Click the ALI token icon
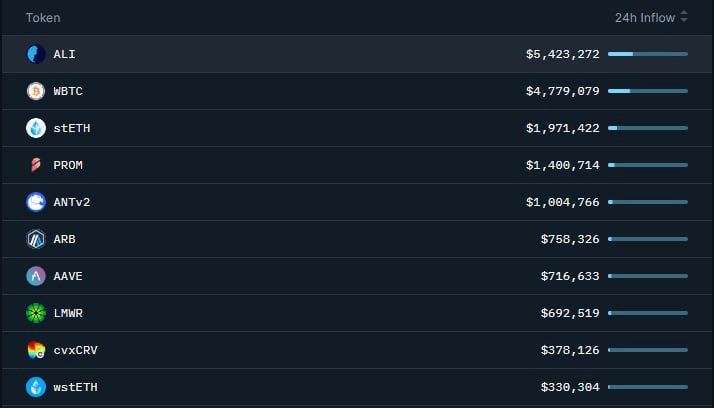The height and width of the screenshot is (408, 714). tap(36, 54)
